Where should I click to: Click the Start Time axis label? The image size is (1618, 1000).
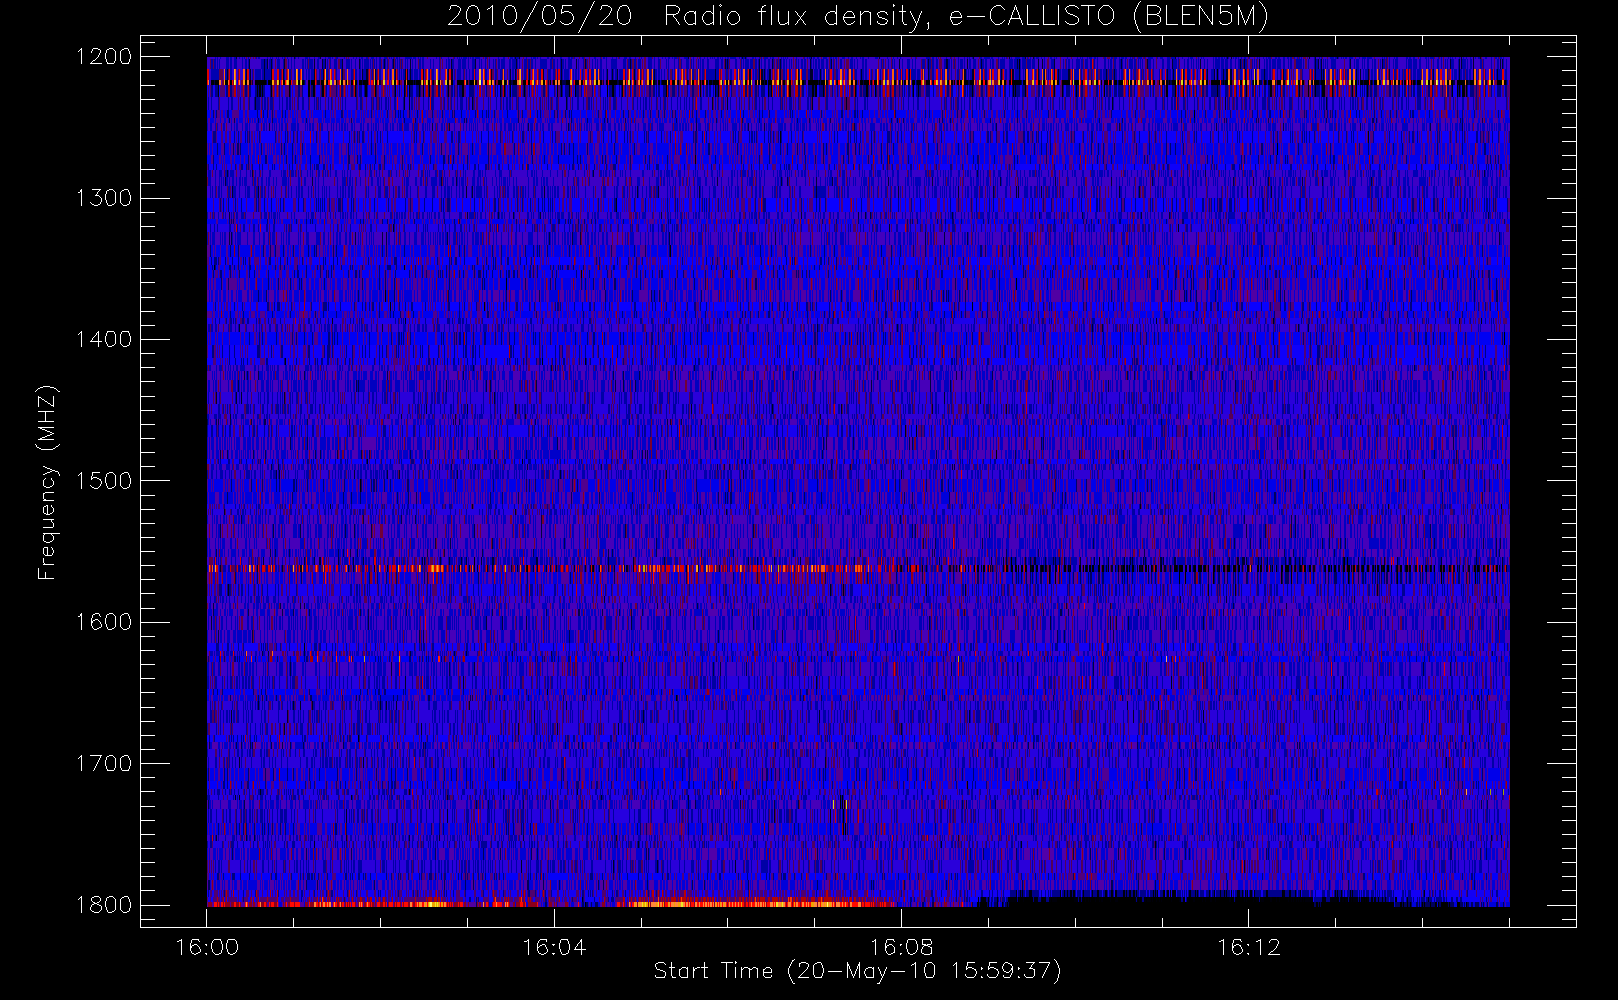coord(857,971)
